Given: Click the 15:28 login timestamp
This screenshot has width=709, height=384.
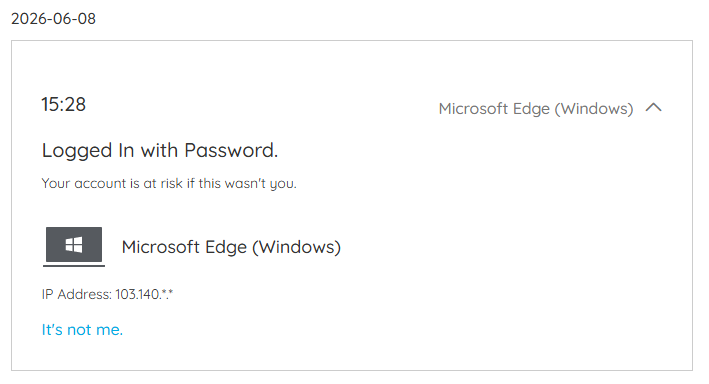Looking at the screenshot, I should (x=63, y=104).
